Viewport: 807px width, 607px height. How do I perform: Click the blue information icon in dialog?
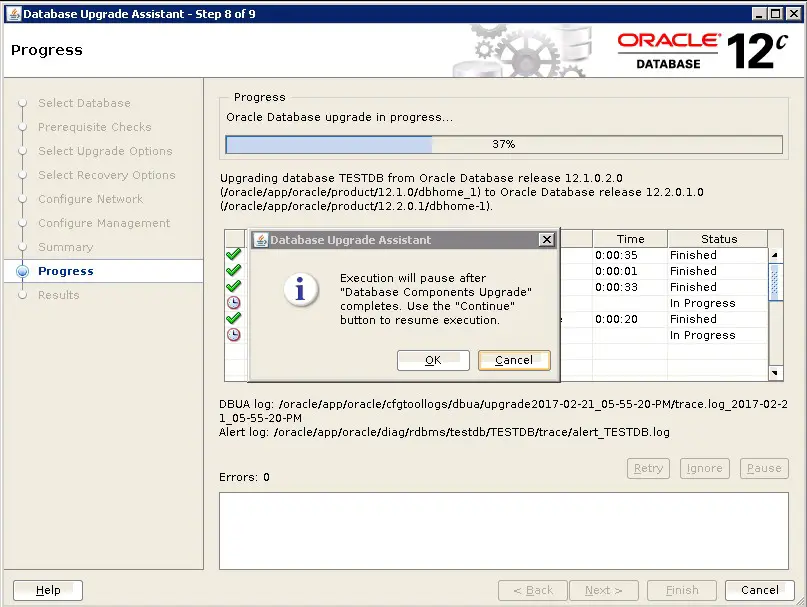pyautogui.click(x=301, y=289)
